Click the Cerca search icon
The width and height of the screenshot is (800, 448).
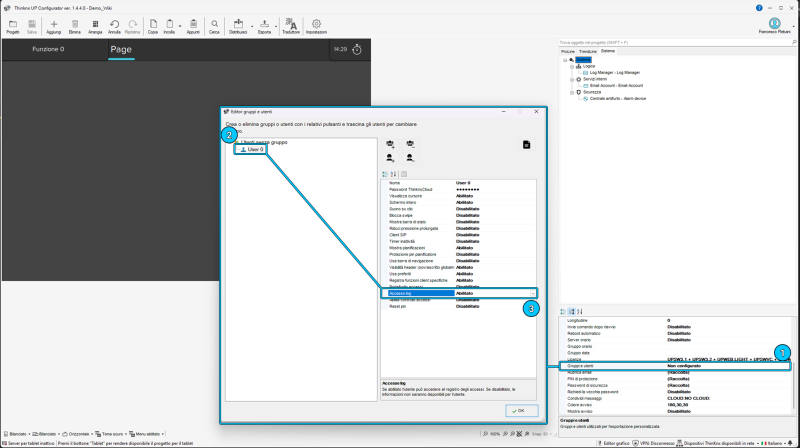tap(214, 24)
